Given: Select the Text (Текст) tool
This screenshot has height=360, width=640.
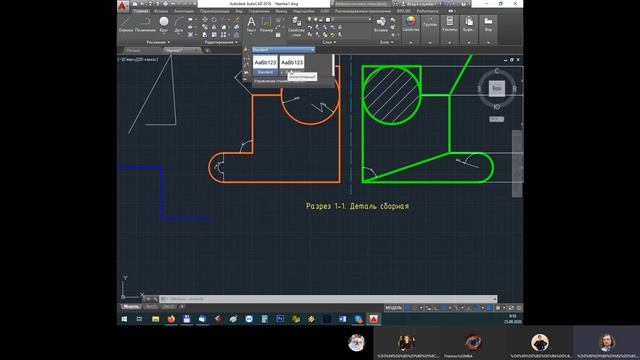Looking at the screenshot, I should click(251, 24).
